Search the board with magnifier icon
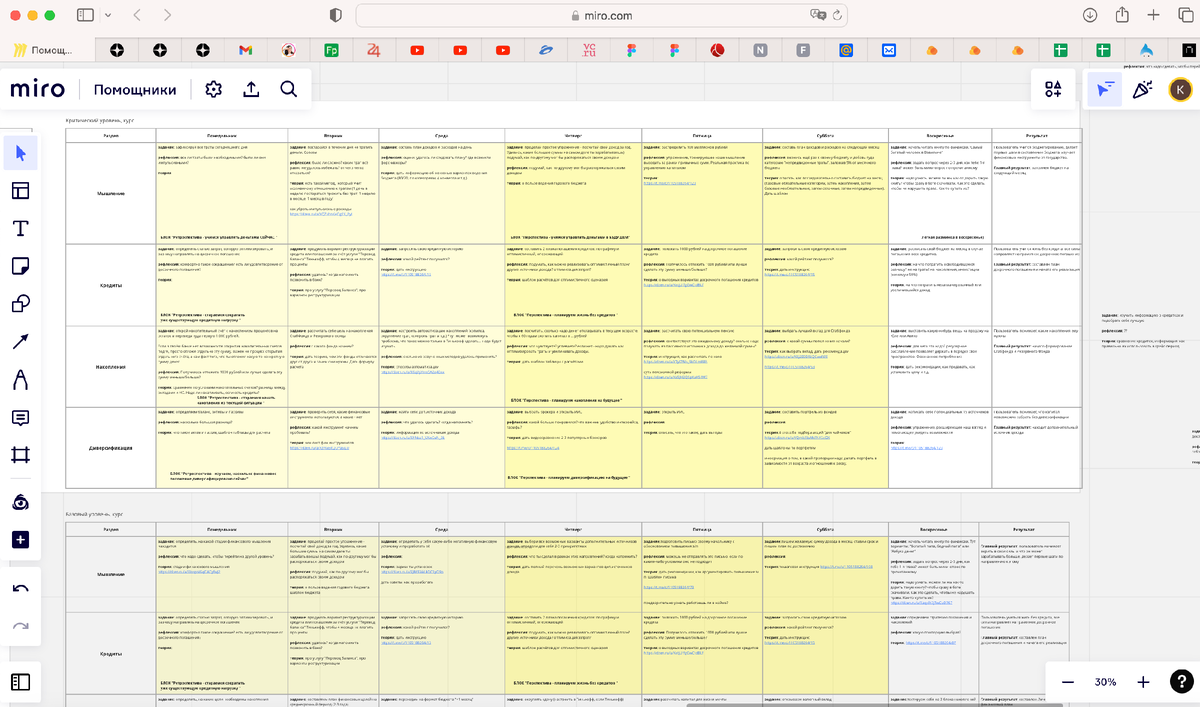 [289, 89]
